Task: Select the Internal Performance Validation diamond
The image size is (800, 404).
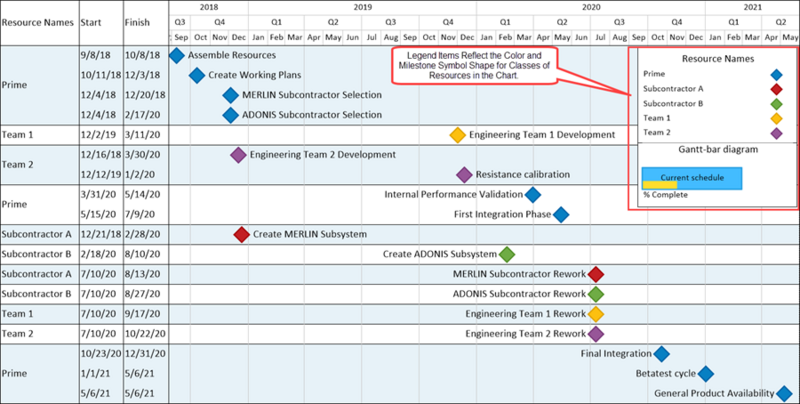Action: click(533, 194)
